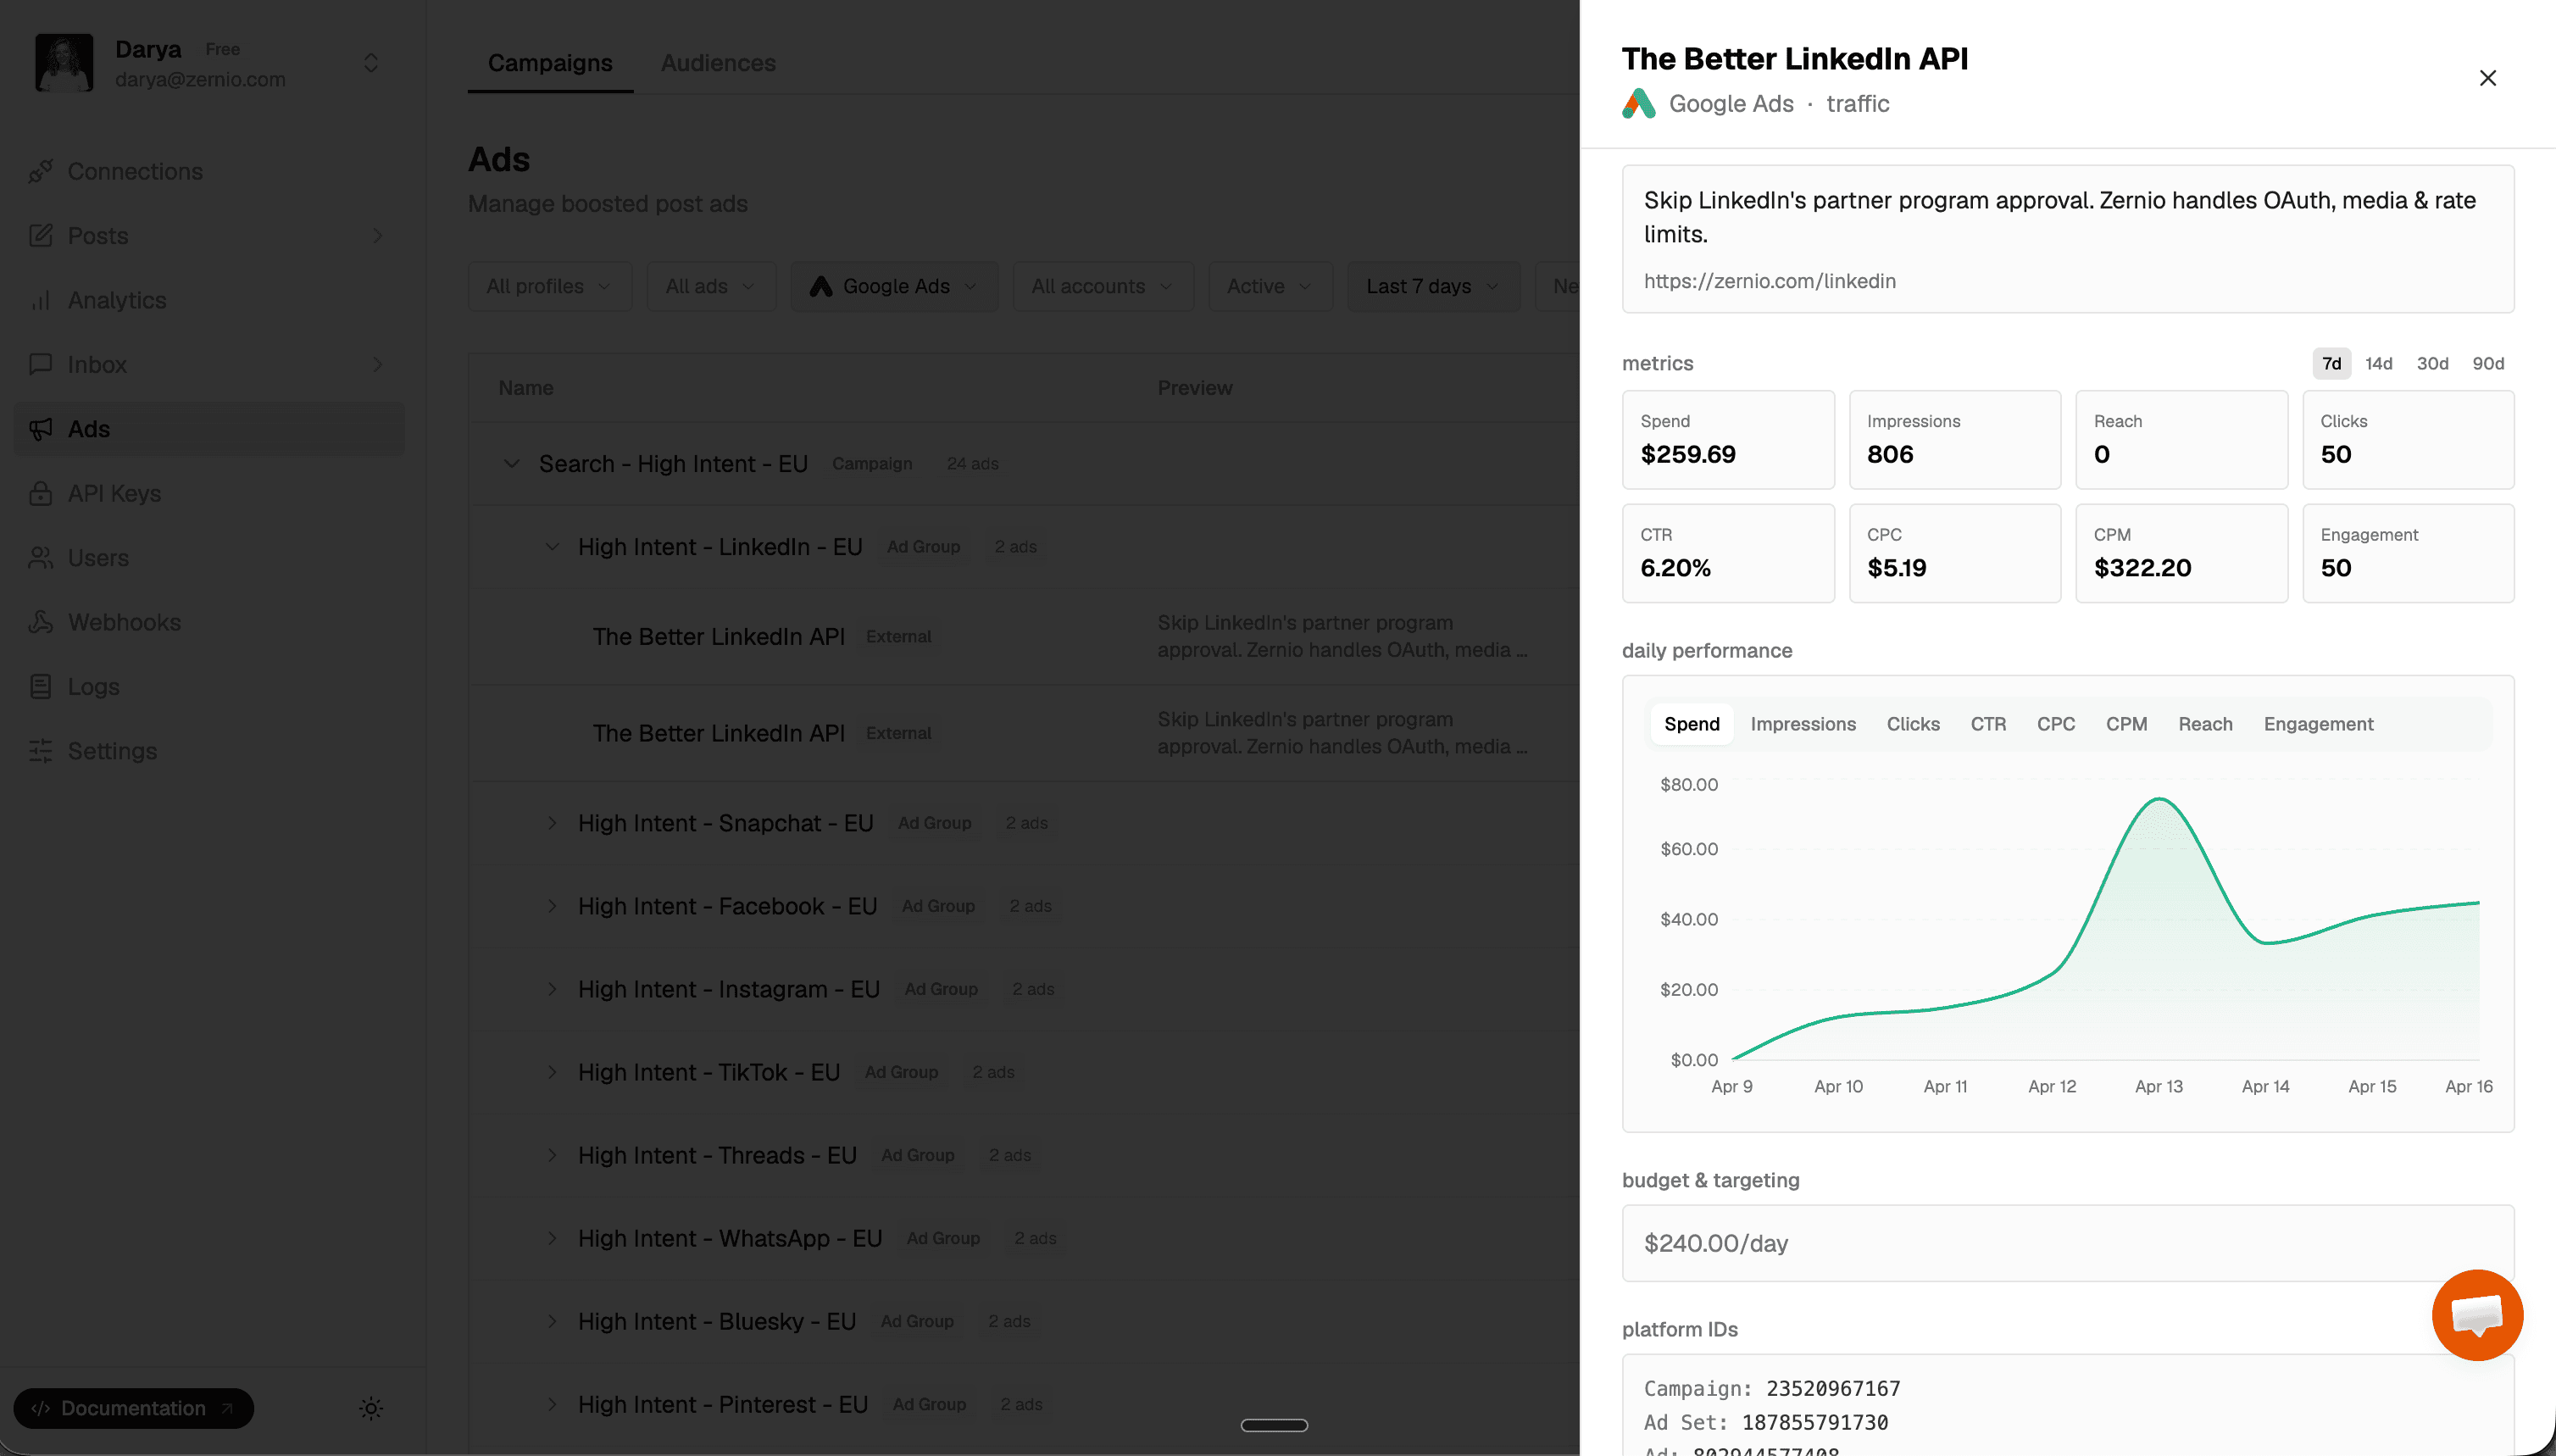Open the Ads section in the sidebar
The width and height of the screenshot is (2556, 1456).
[x=88, y=428]
